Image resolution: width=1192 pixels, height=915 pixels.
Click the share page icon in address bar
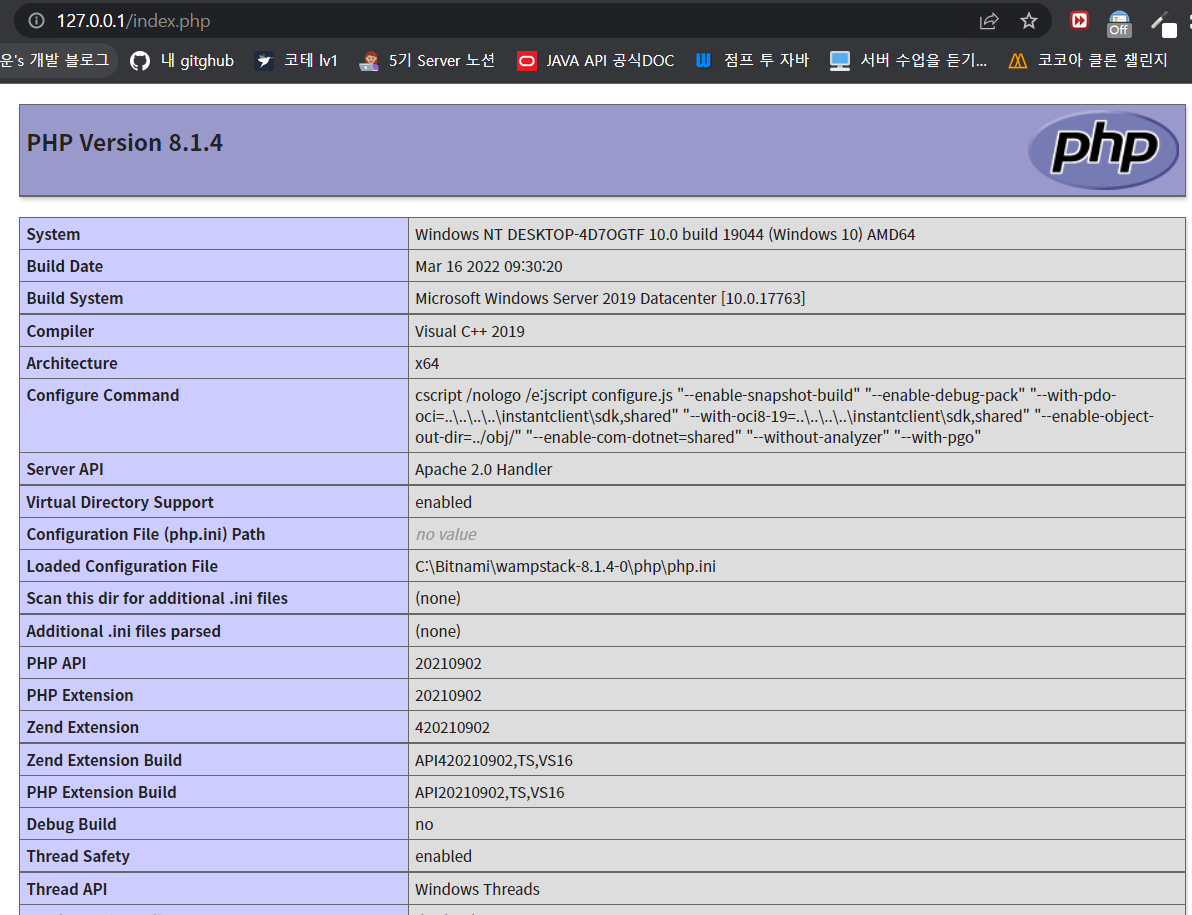pos(988,21)
